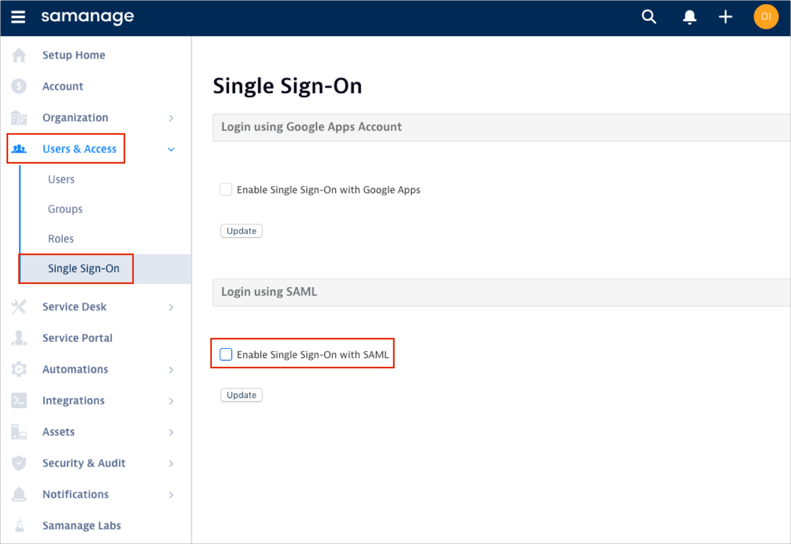This screenshot has height=544, width=791.
Task: Enable Single Sign-On with Google Apps checkbox
Action: click(226, 189)
